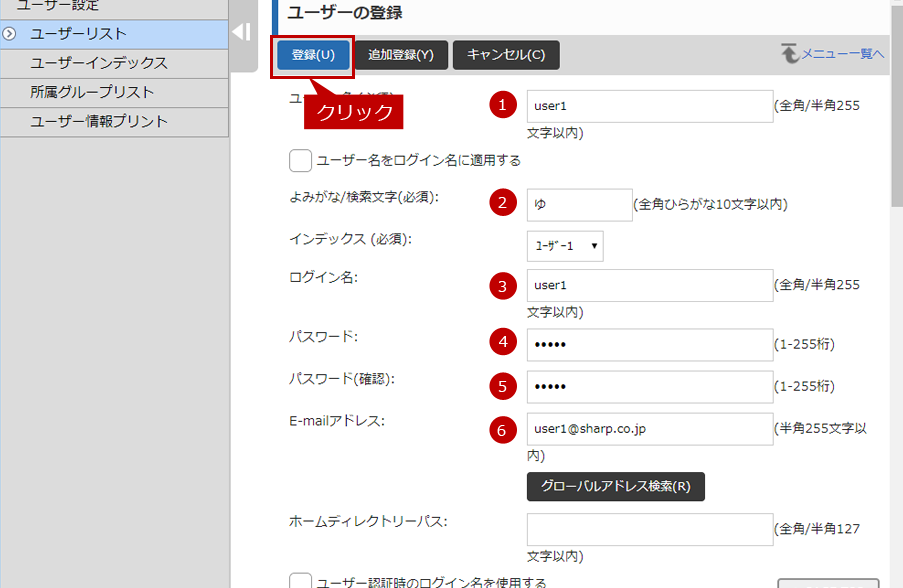Open ユーザー情報プリント in the side menu
Image resolution: width=903 pixels, height=588 pixels.
pos(114,122)
